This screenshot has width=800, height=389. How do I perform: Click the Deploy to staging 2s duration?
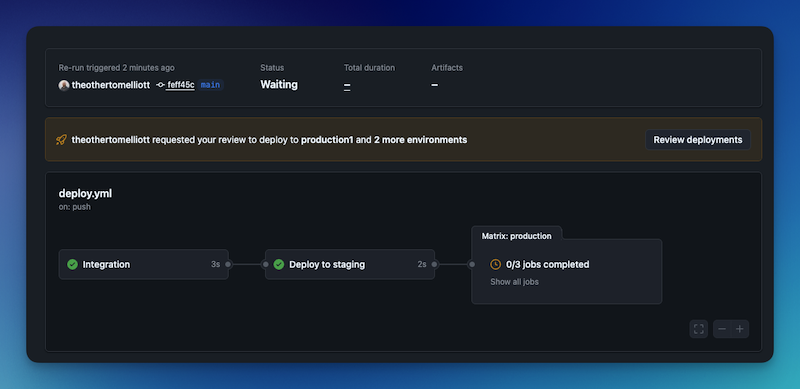[x=422, y=264]
